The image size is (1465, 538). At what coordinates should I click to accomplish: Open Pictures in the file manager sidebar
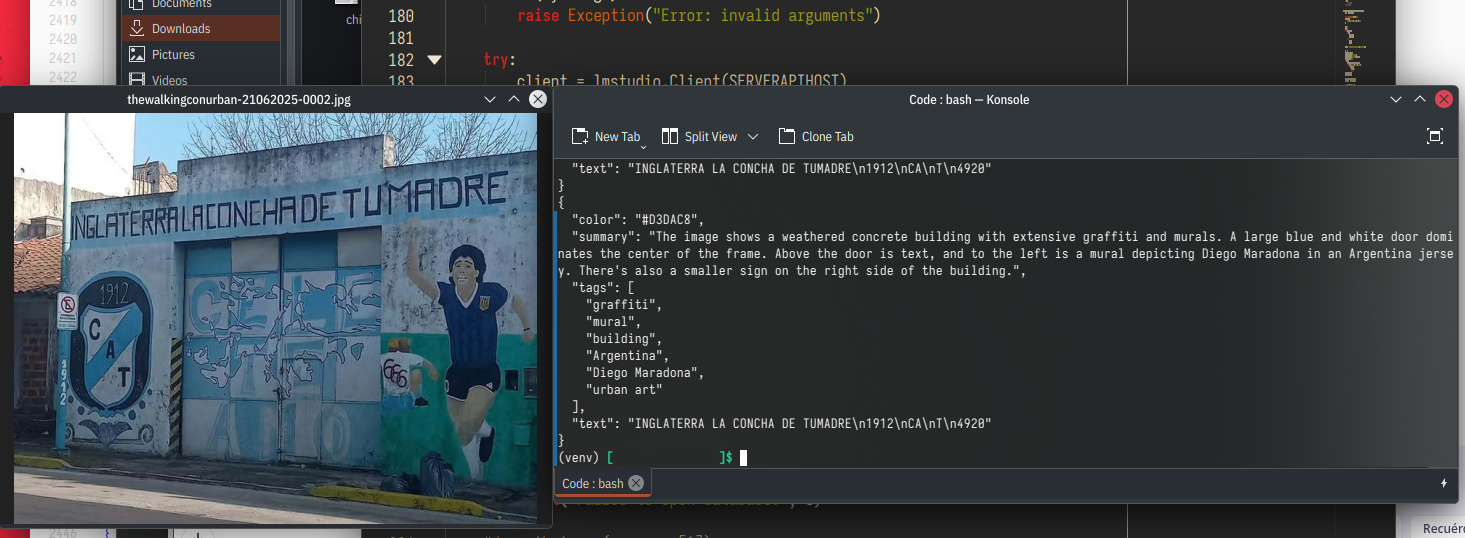pyautogui.click(x=201, y=55)
